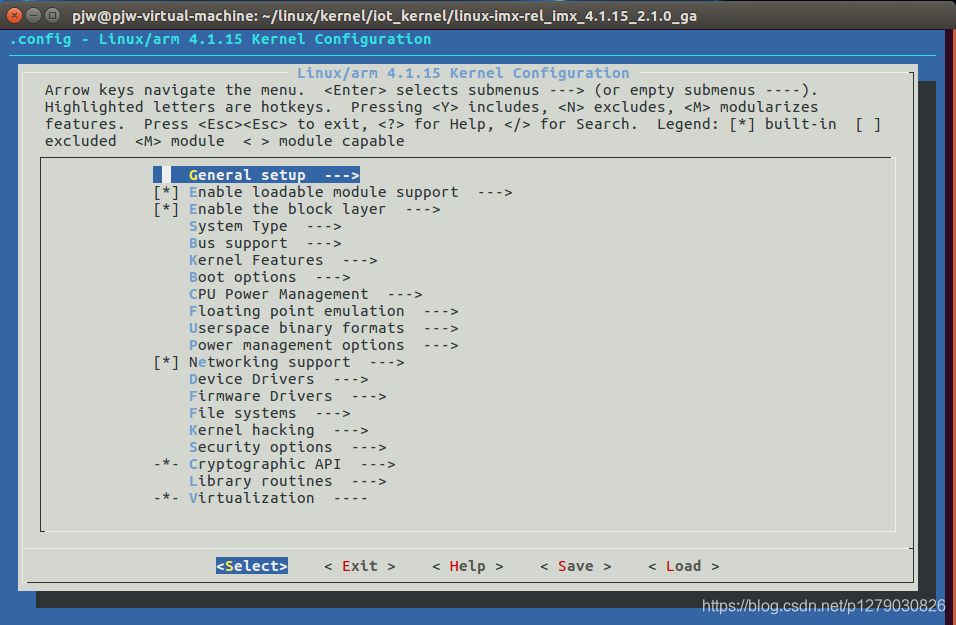
Task: Open Floating point emulation submenu
Action: [323, 312]
